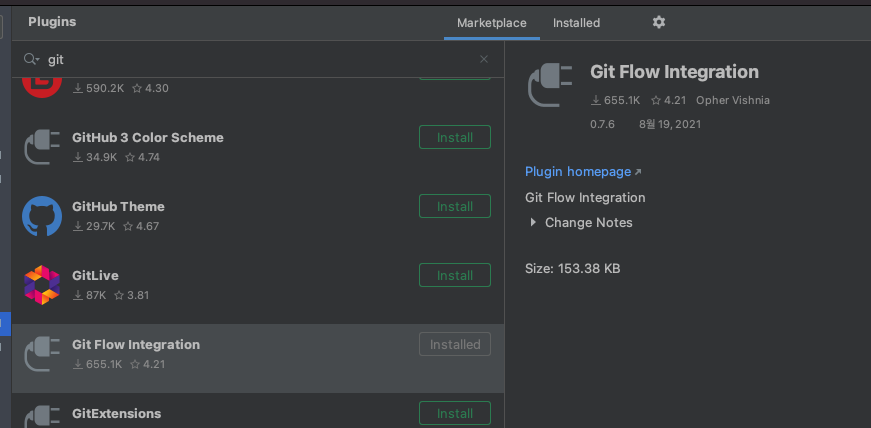Image resolution: width=871 pixels, height=428 pixels.
Task: Click the Plugins dialog title
Action: [x=52, y=22]
